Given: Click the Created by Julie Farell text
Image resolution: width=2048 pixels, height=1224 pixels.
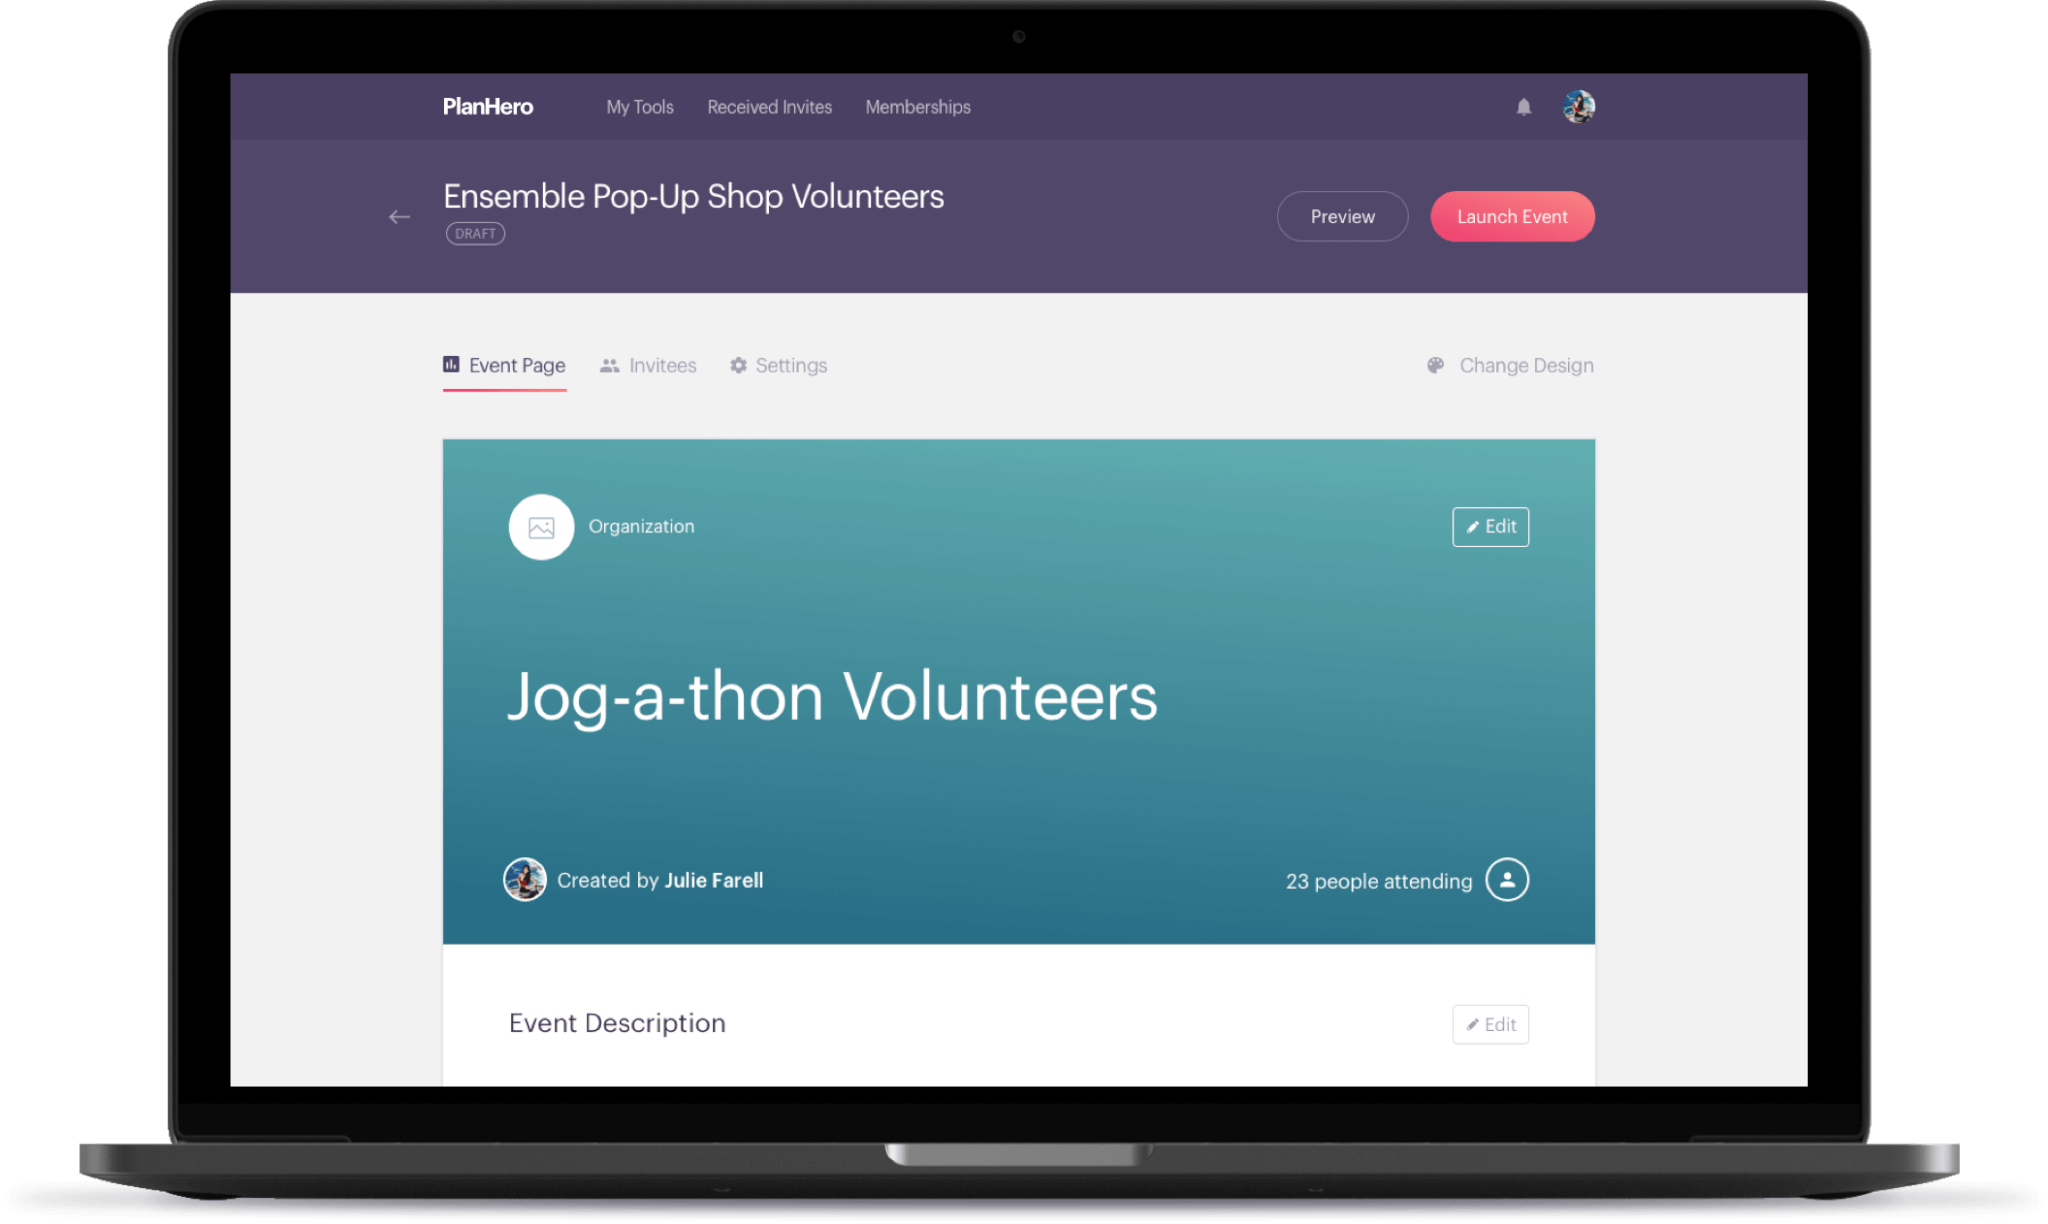Looking at the screenshot, I should coord(660,880).
